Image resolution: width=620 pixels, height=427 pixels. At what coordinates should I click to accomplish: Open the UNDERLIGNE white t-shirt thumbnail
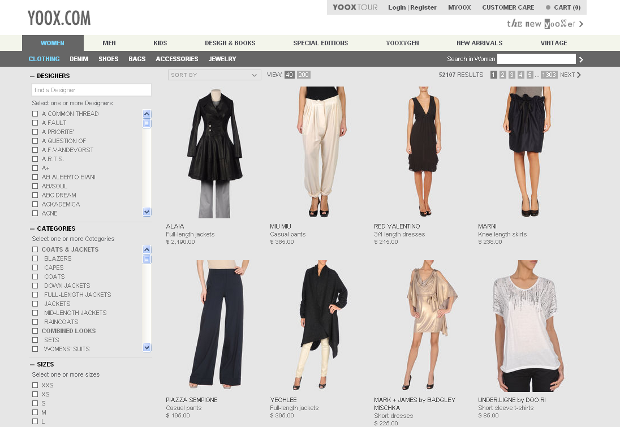pyautogui.click(x=529, y=326)
